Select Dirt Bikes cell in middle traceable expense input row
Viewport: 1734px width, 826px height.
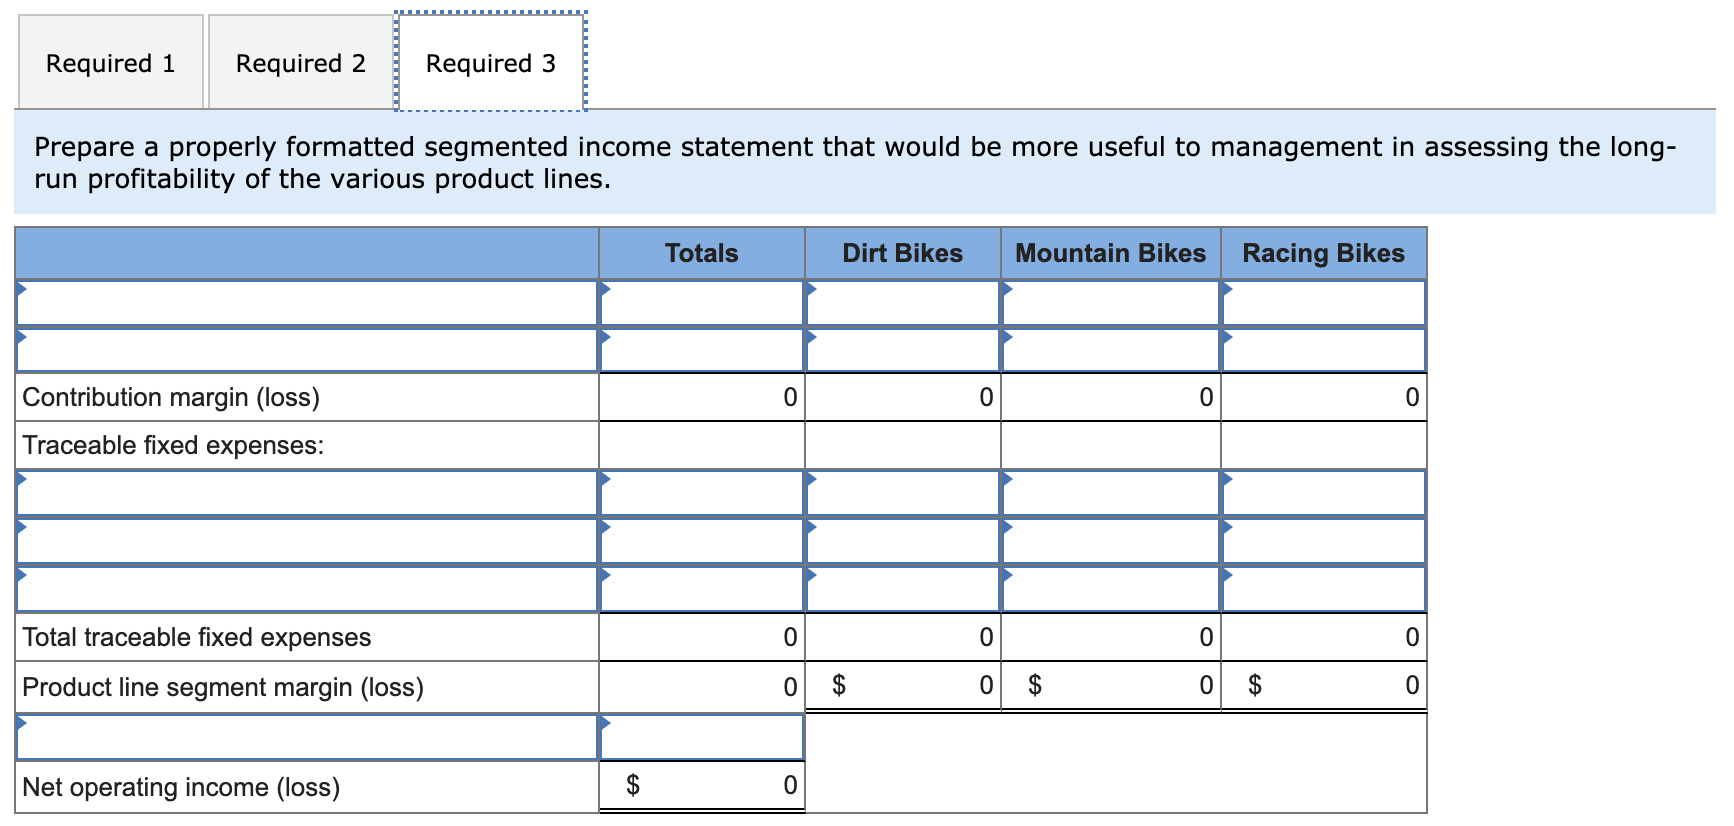(x=903, y=541)
